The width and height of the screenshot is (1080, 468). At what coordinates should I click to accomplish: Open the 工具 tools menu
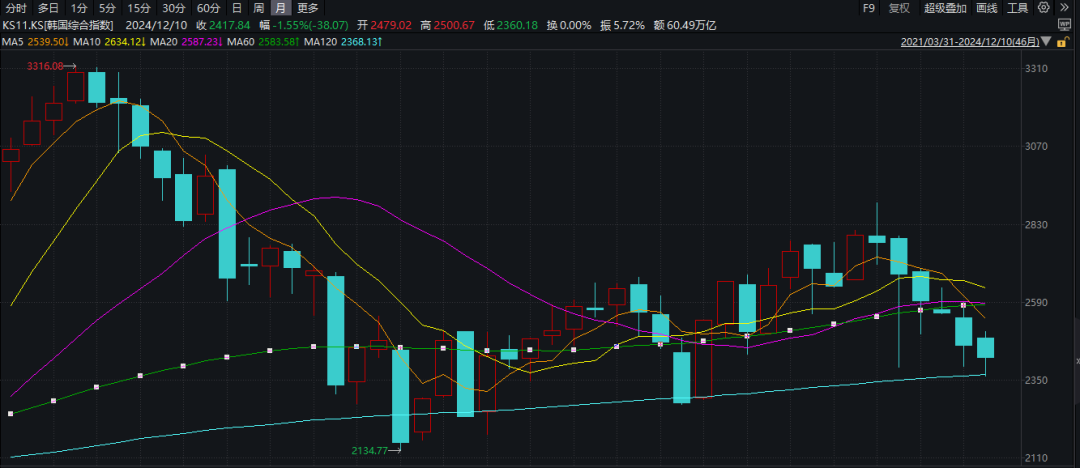point(1017,8)
